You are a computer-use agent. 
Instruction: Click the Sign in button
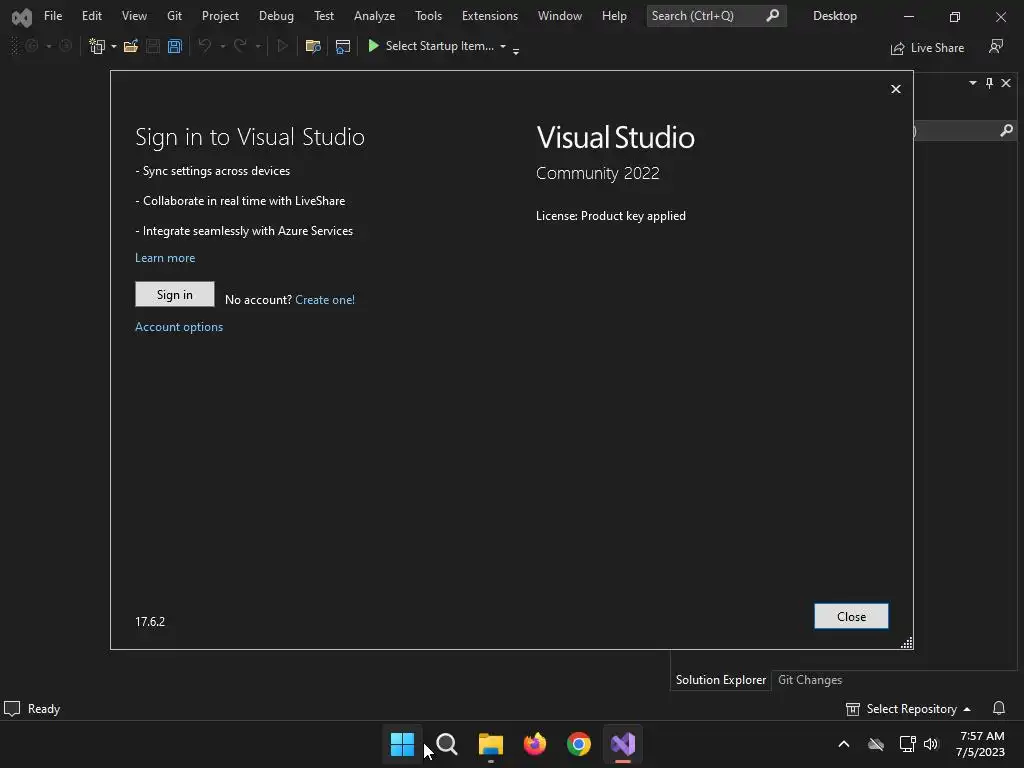[174, 295]
